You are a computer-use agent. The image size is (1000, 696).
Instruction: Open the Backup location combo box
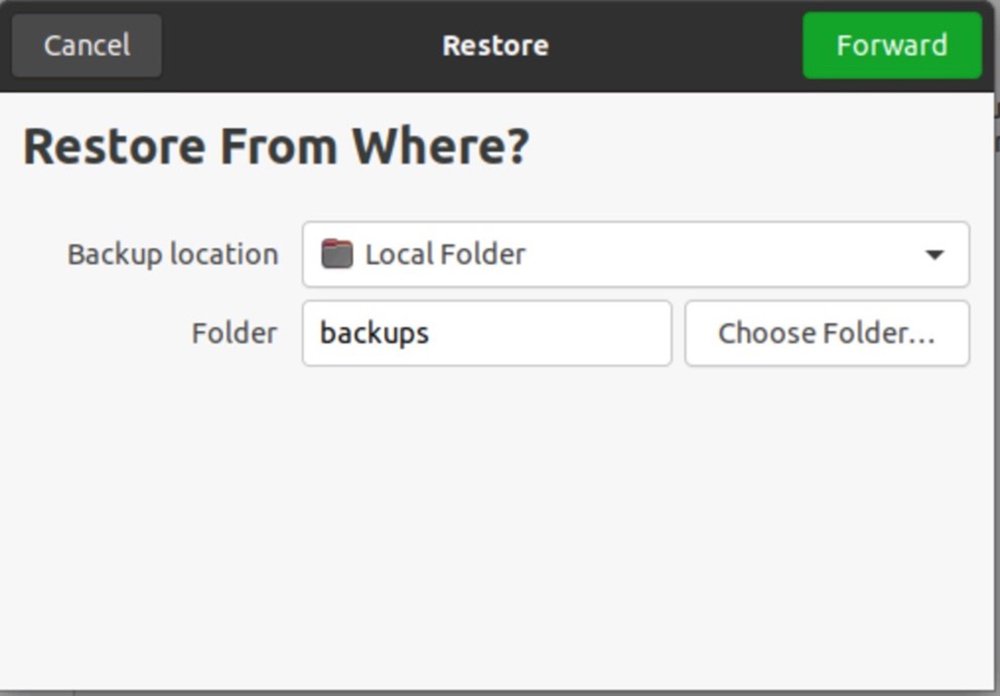pyautogui.click(x=635, y=254)
